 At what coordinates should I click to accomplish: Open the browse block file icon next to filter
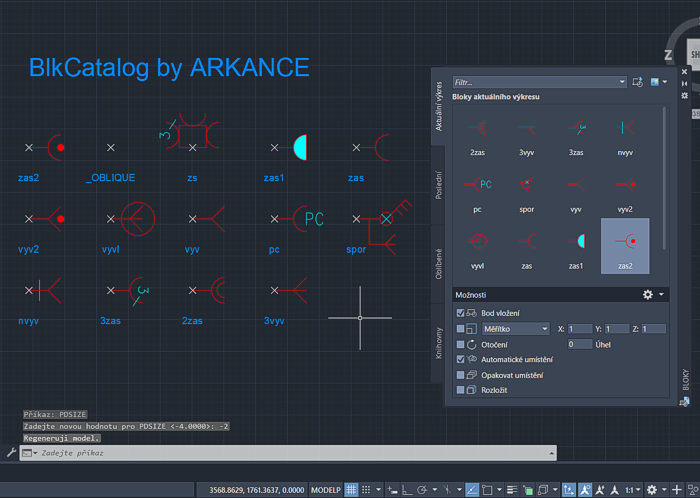(x=638, y=82)
